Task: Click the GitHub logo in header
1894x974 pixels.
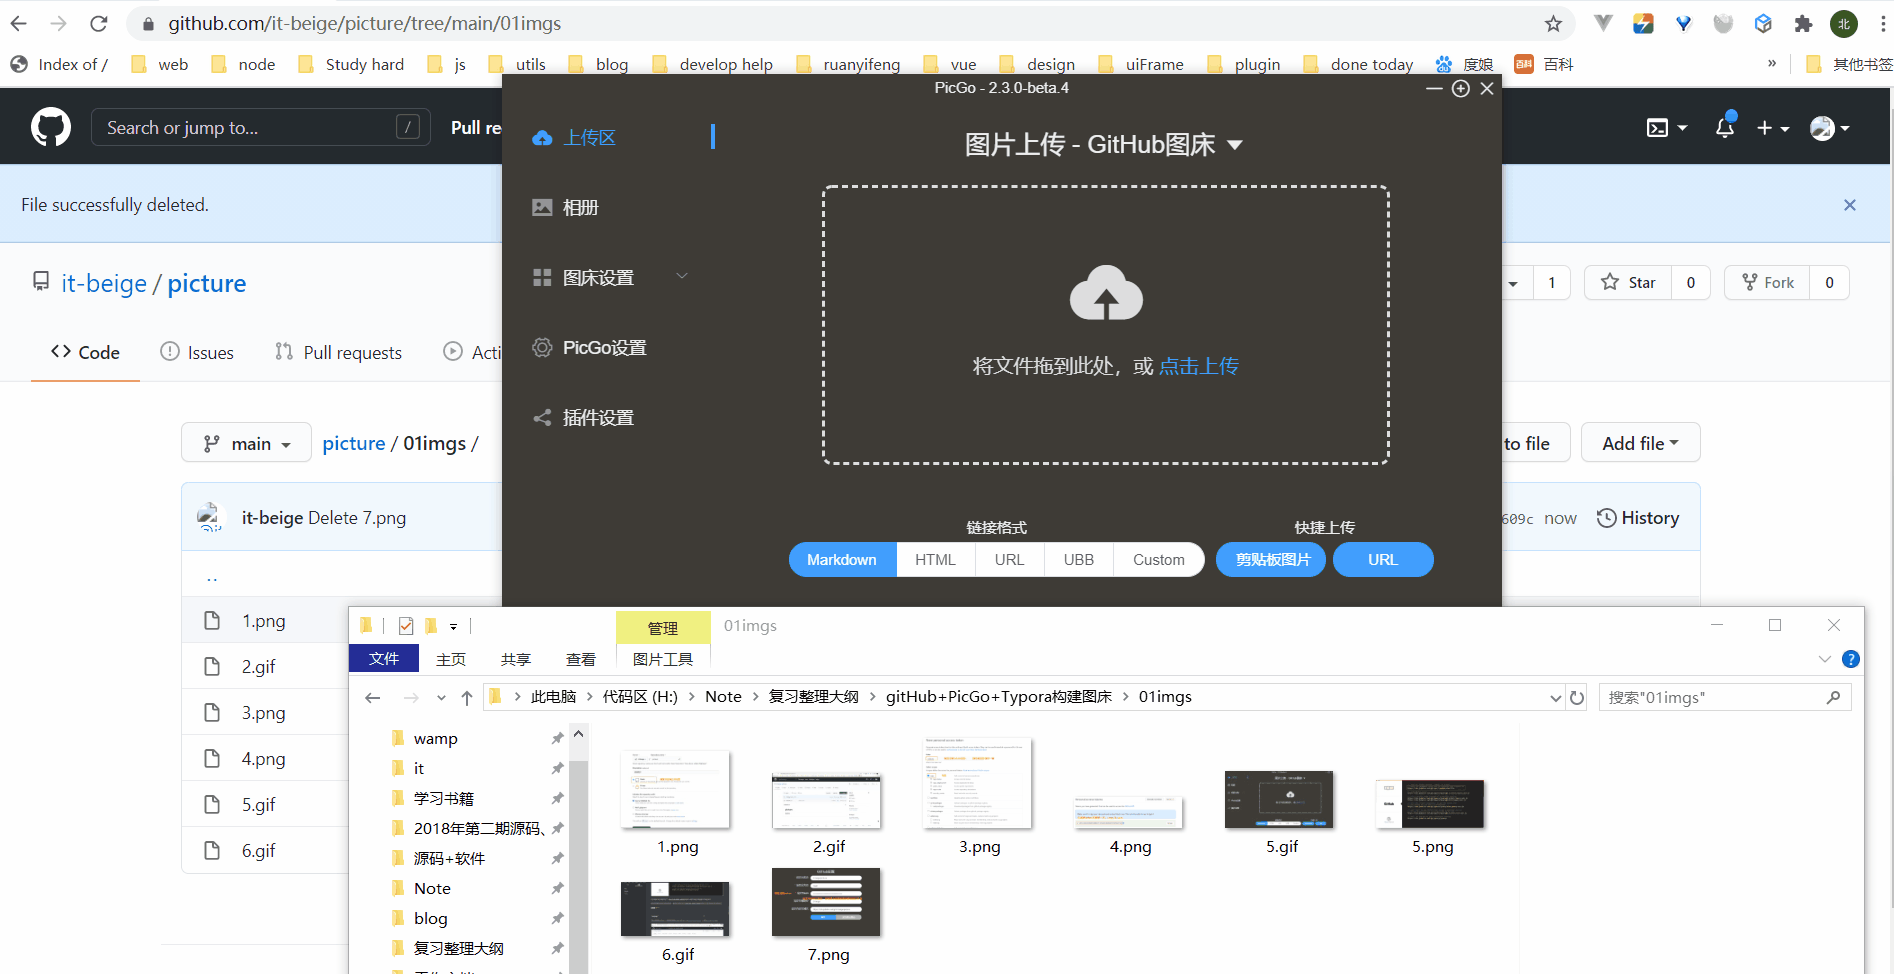Action: (51, 127)
